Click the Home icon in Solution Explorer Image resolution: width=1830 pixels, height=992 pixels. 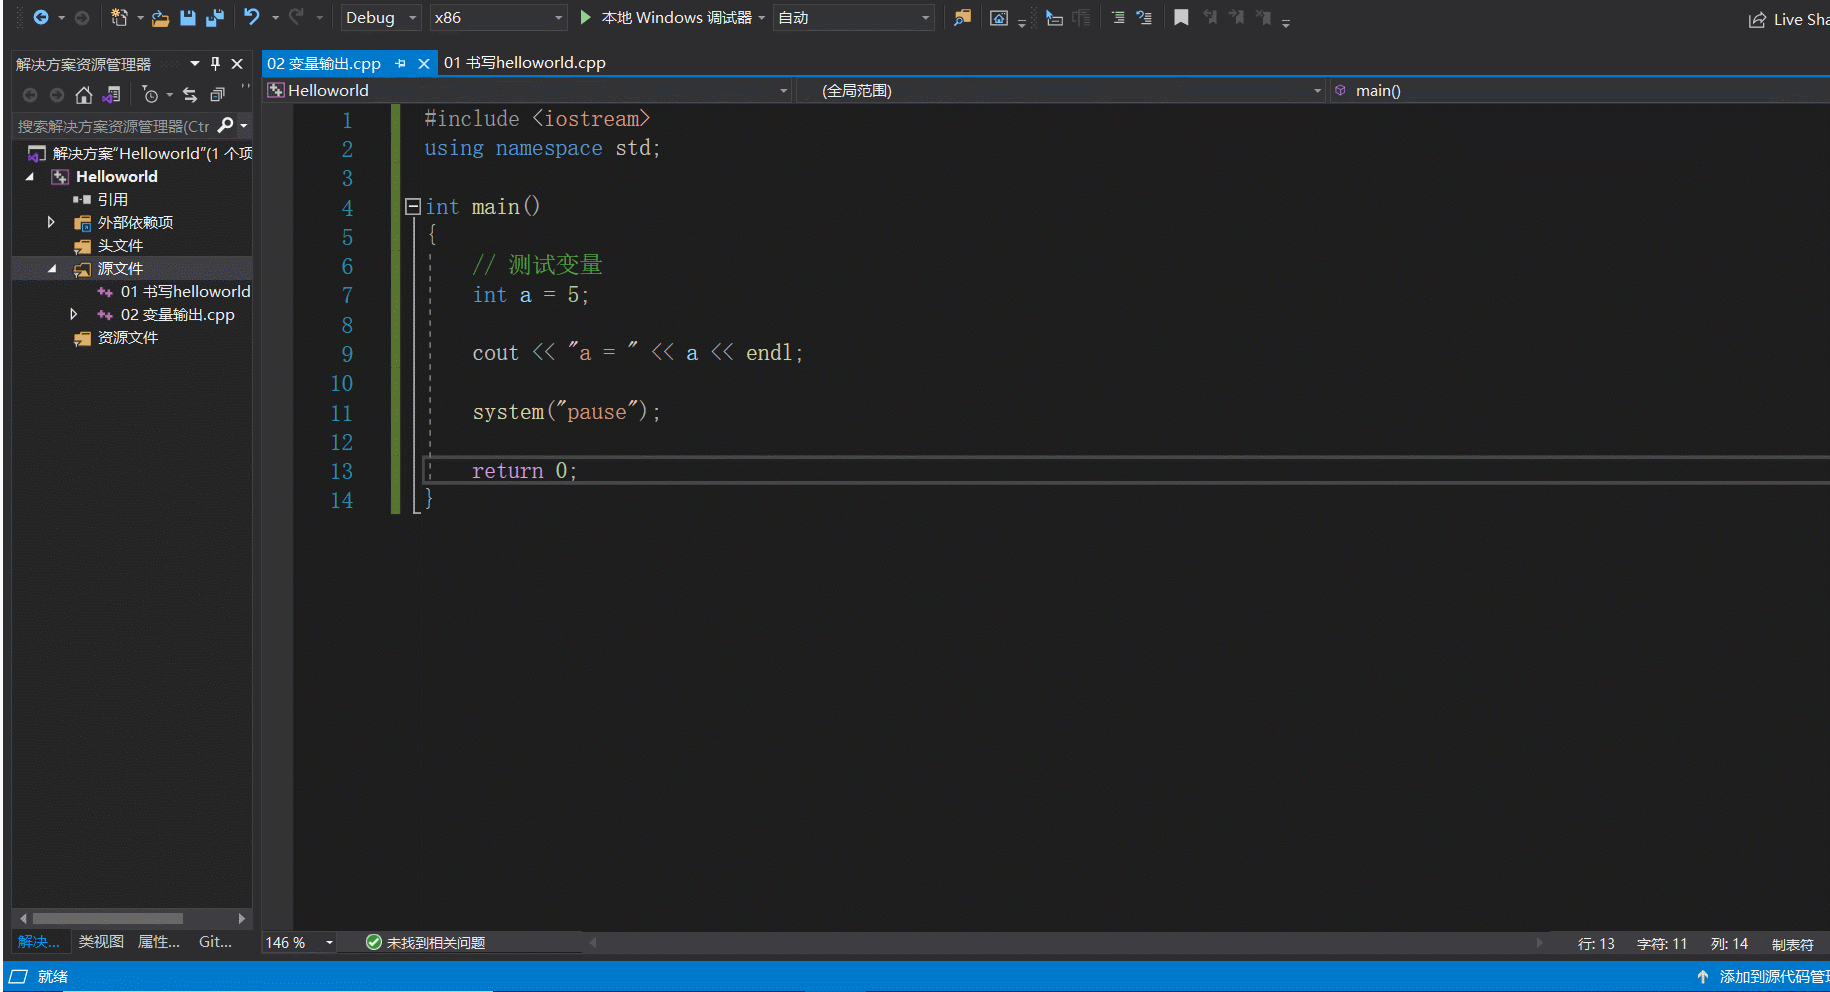(x=84, y=95)
